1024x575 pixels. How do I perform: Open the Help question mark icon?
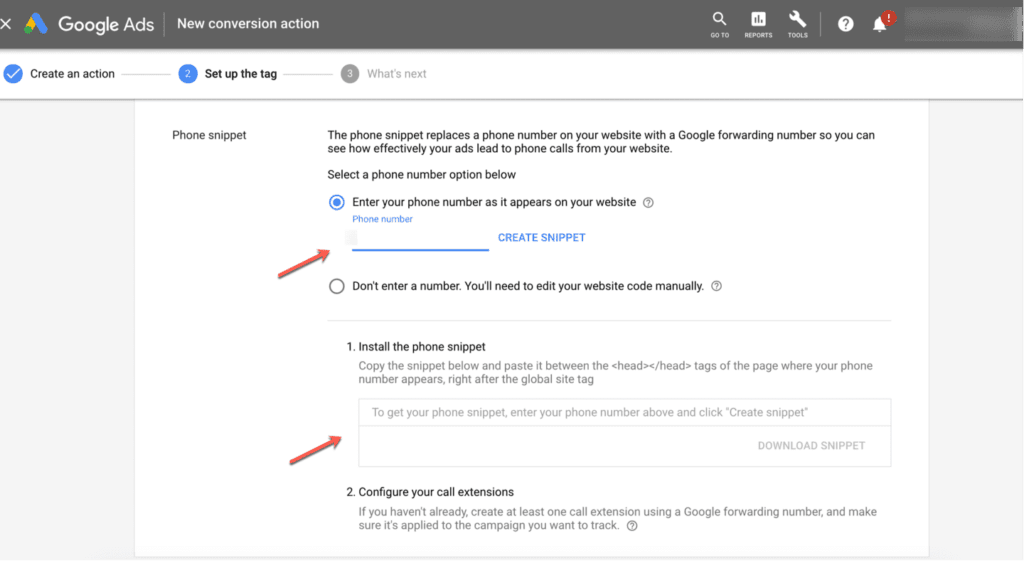[x=846, y=24]
